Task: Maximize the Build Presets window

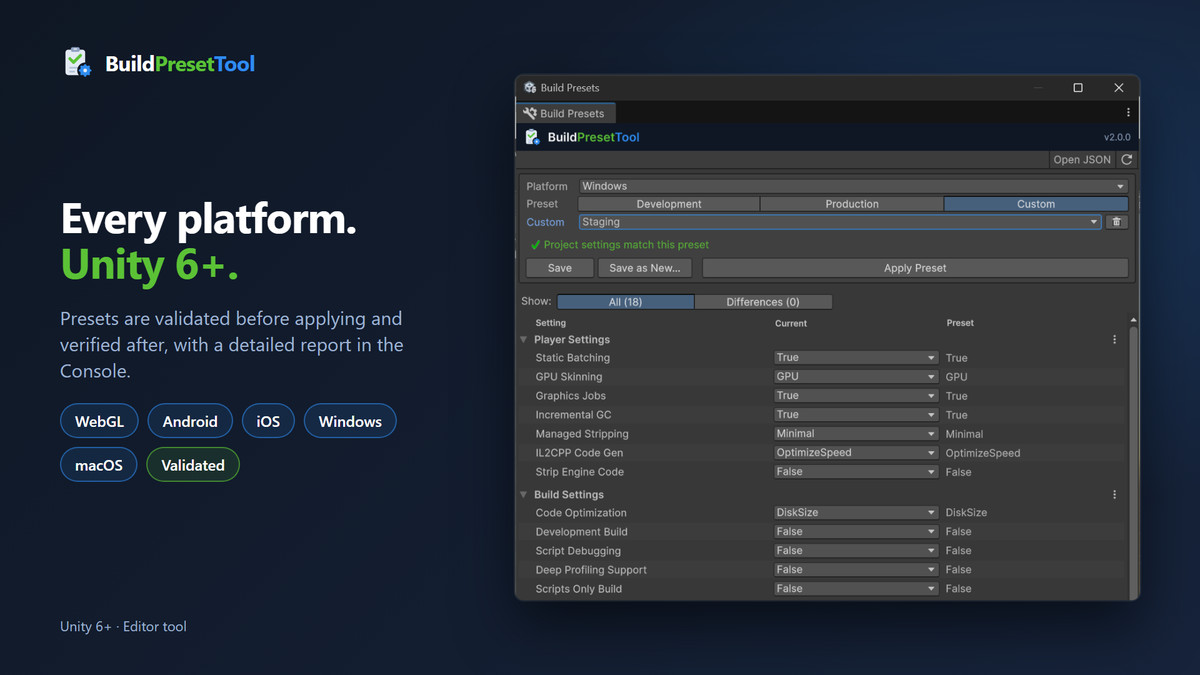Action: tap(1078, 88)
